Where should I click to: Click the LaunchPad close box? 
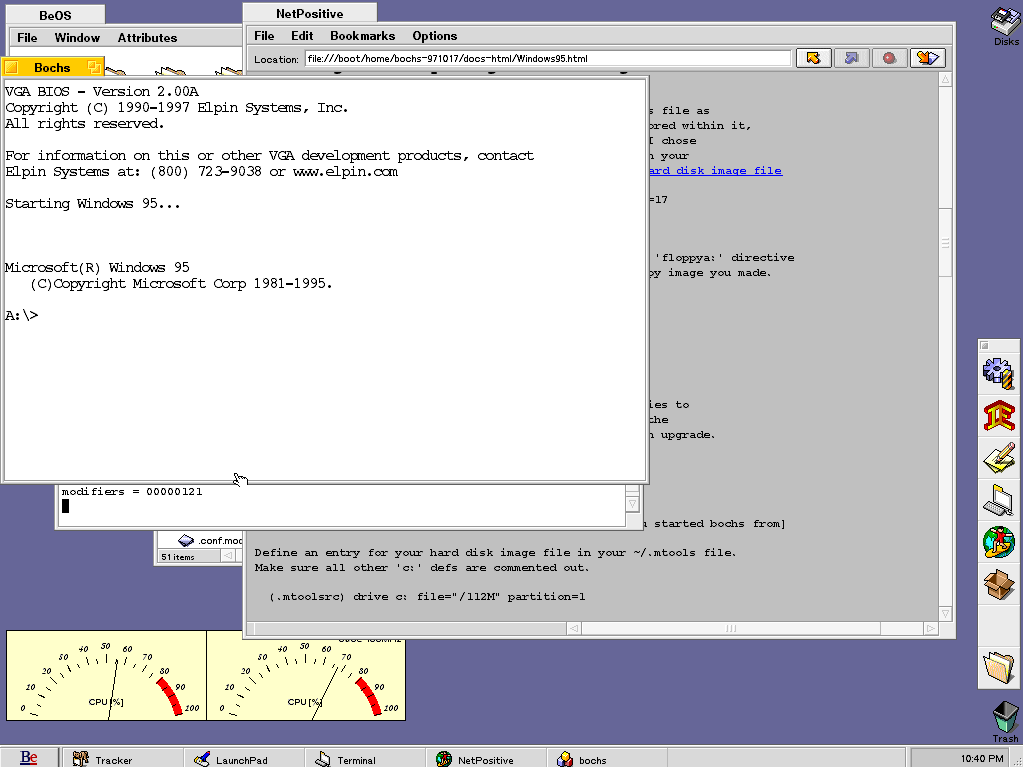985,345
